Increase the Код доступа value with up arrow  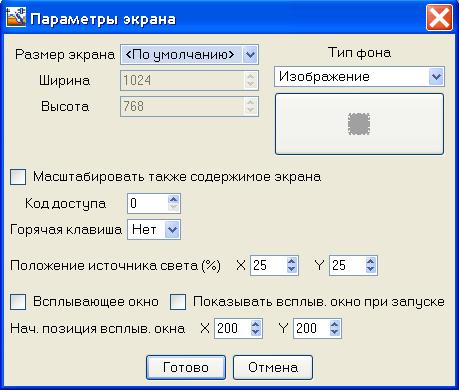[x=173, y=199]
